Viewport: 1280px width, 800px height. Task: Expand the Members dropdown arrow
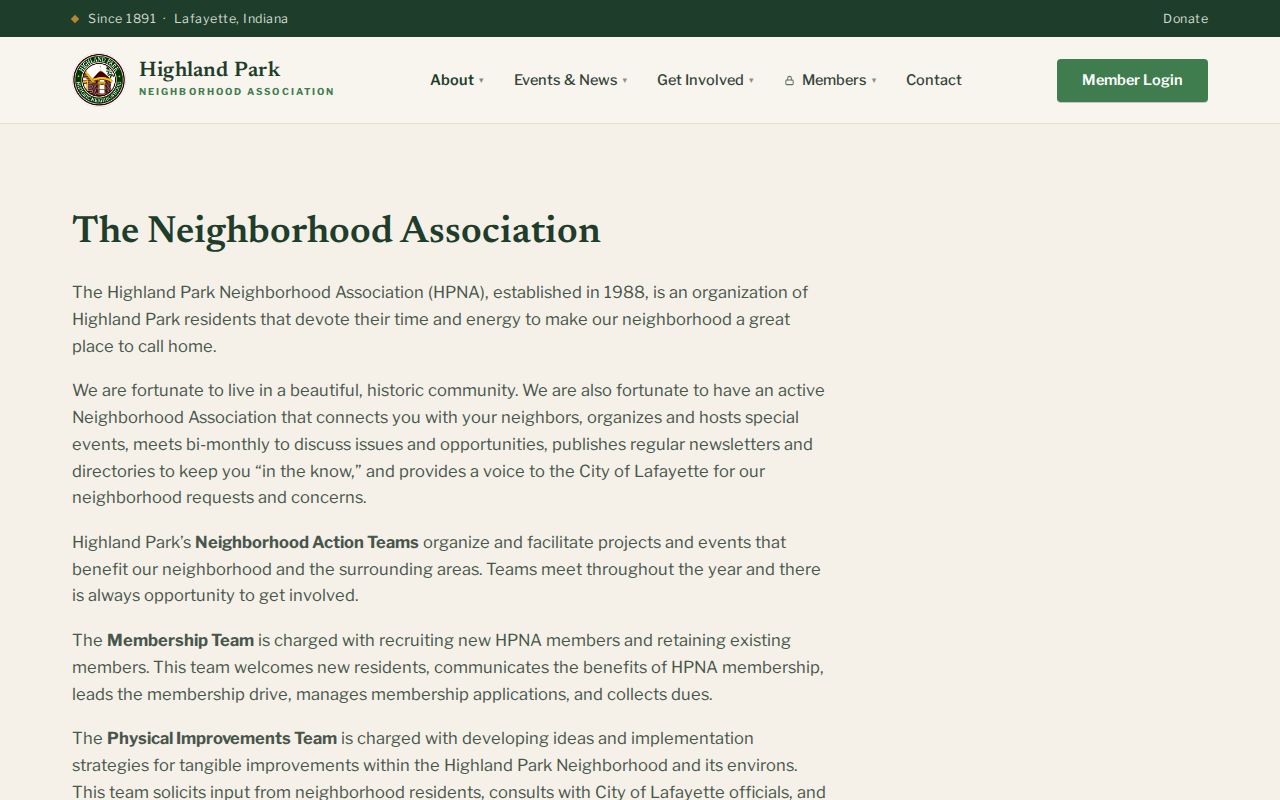874,81
